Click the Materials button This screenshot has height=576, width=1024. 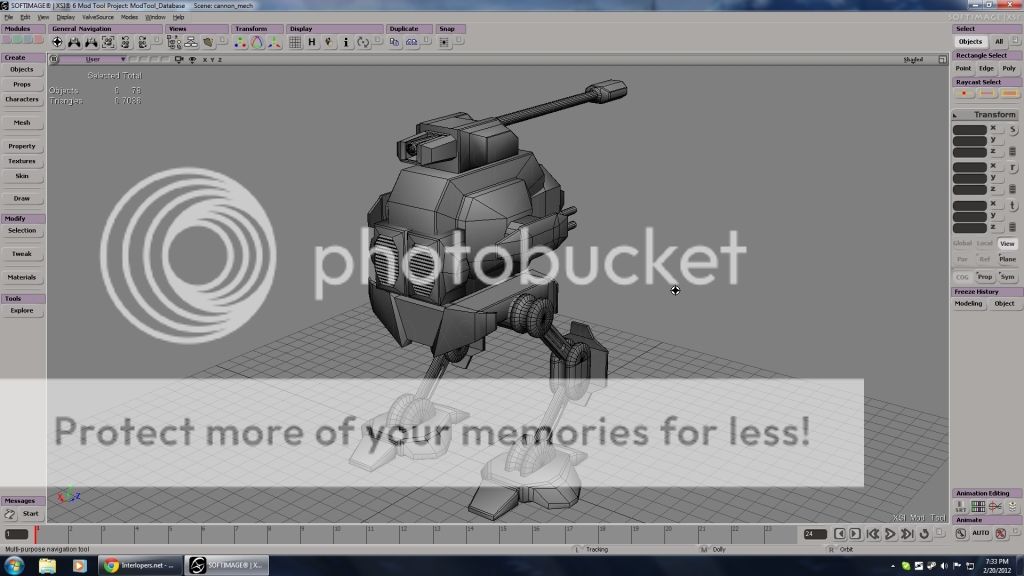point(22,277)
